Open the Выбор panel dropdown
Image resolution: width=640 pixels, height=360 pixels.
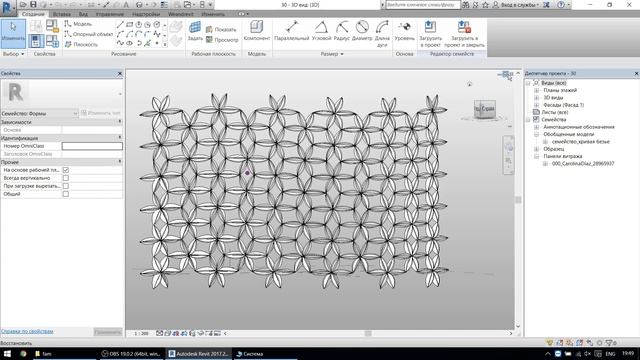click(13, 54)
